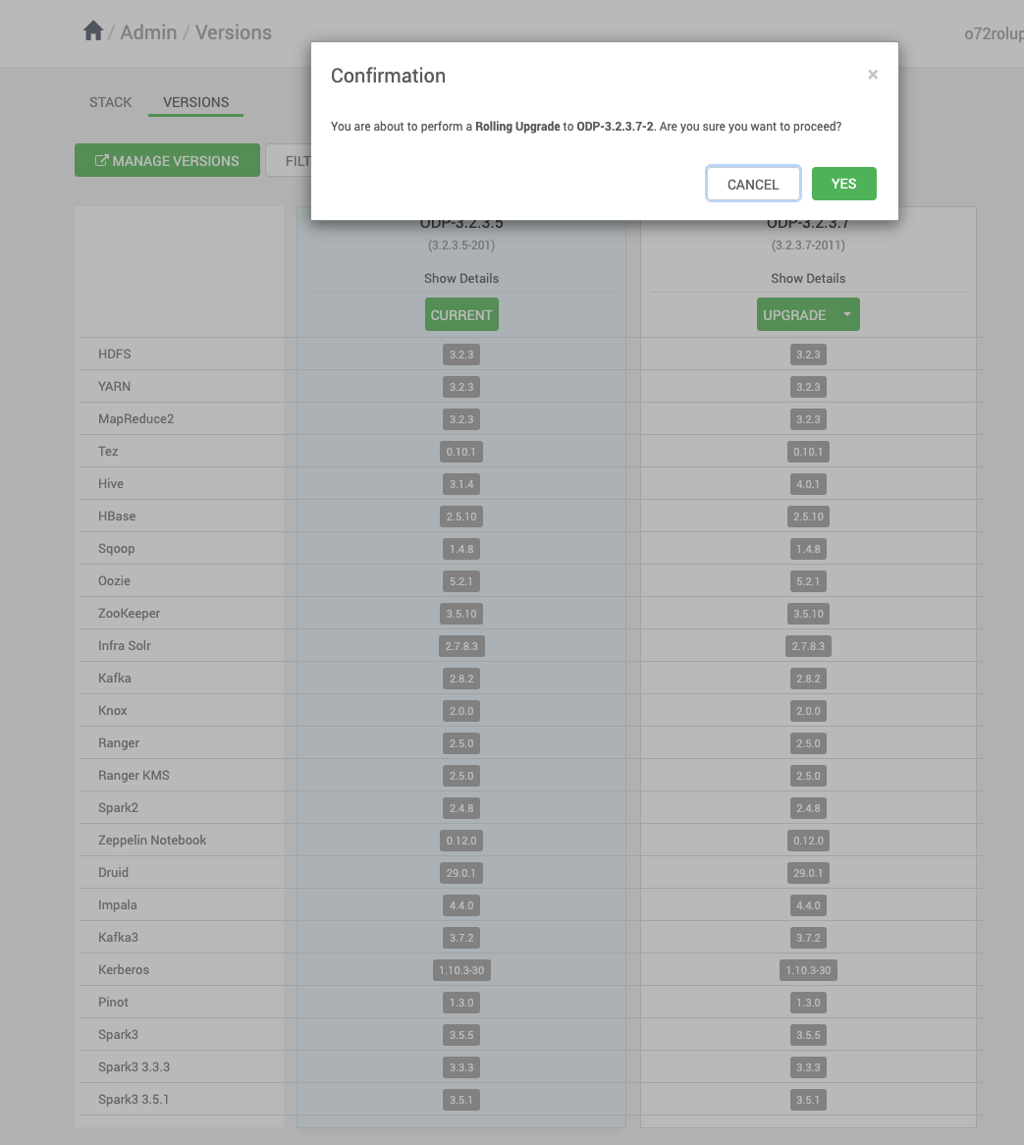Click Hive 4.0.1 version badge
The width and height of the screenshot is (1024, 1145).
tap(808, 484)
